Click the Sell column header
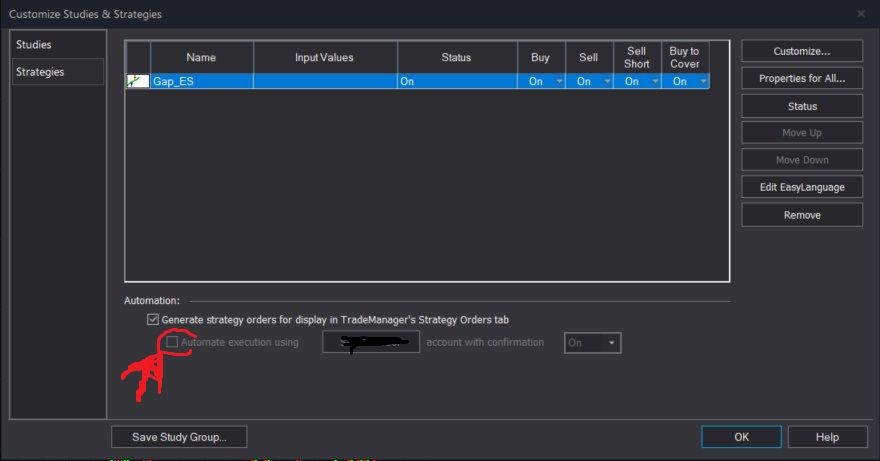The width and height of the screenshot is (880, 461). pyautogui.click(x=589, y=57)
